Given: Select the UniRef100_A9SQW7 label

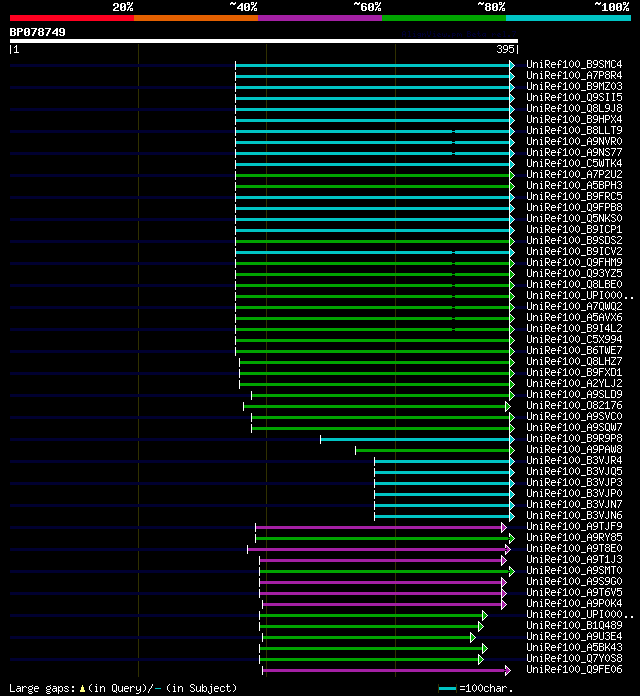Looking at the screenshot, I should [574, 427].
